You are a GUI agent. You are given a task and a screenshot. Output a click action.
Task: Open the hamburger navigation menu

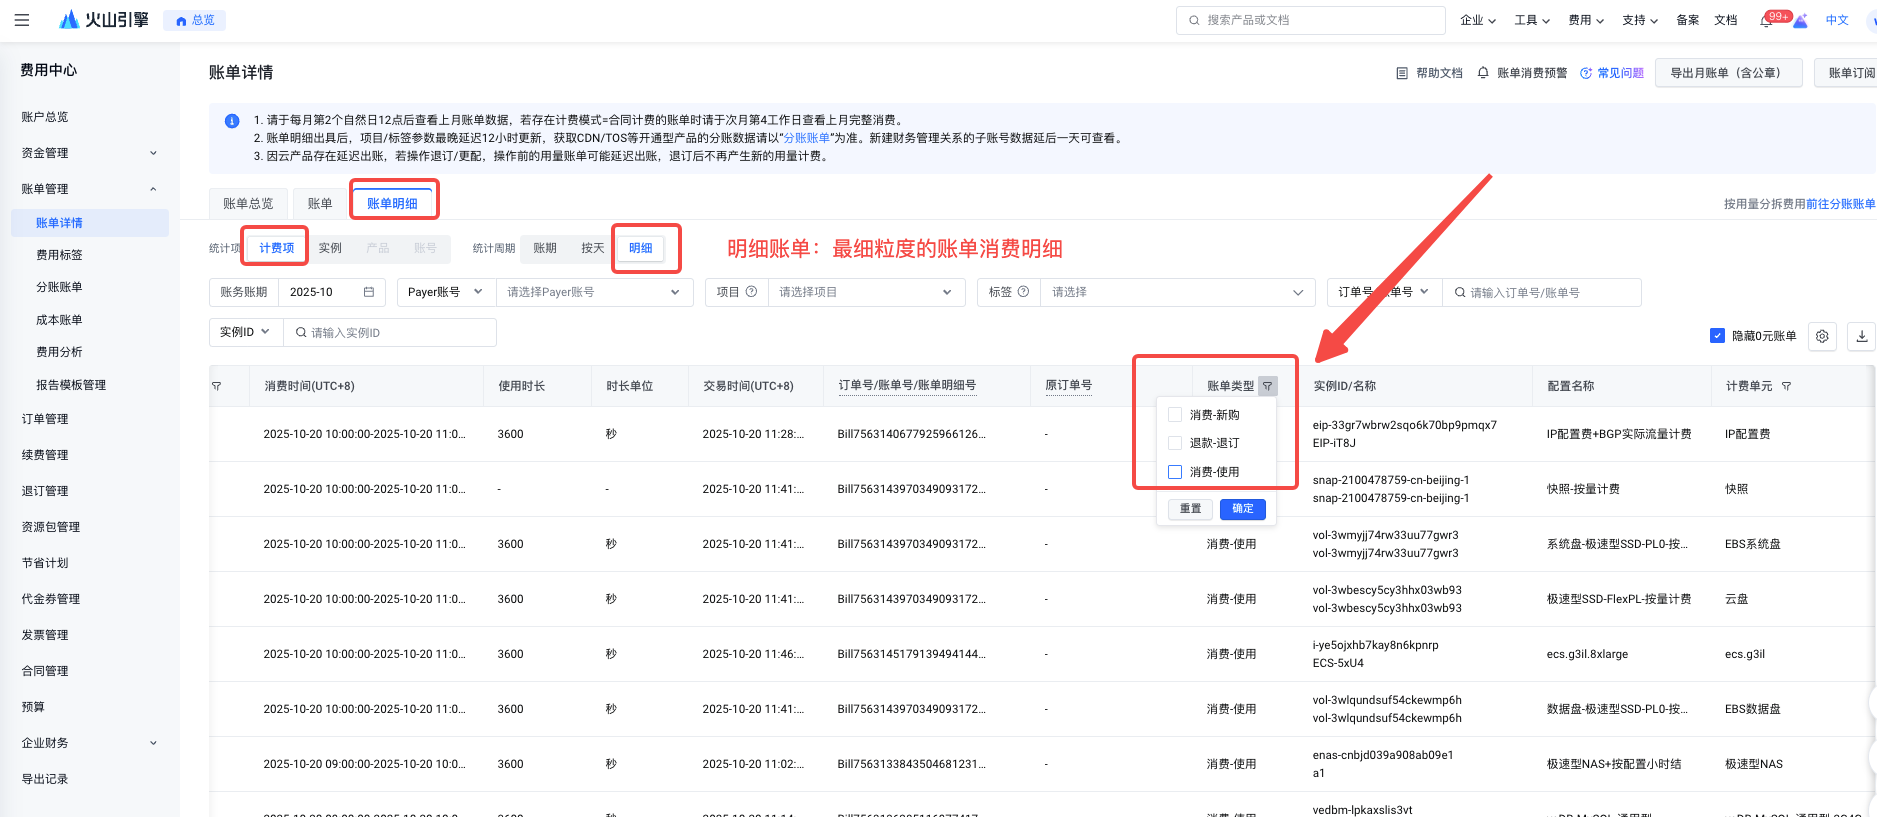tap(22, 20)
